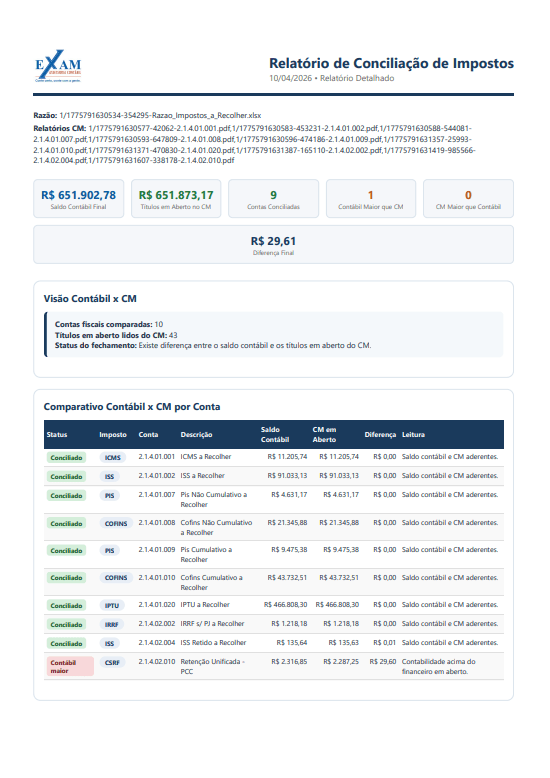550x778 pixels.
Task: Click Saldo Contábil R$ 2.316,85 in the CSRF row
Action: click(289, 661)
